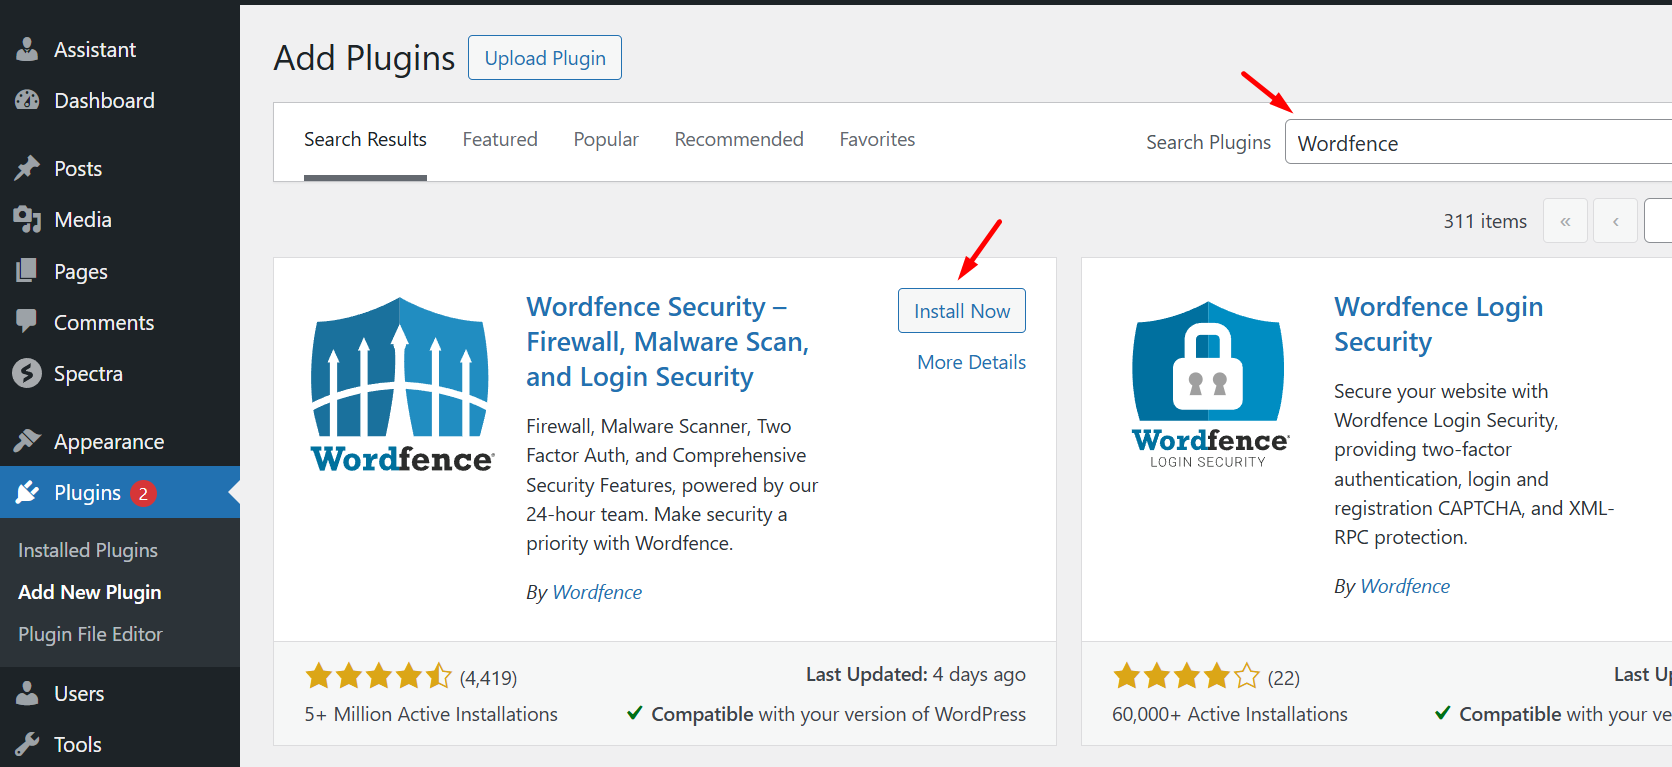
Task: Open author link under Wordfence Login Security
Action: (x=1405, y=586)
